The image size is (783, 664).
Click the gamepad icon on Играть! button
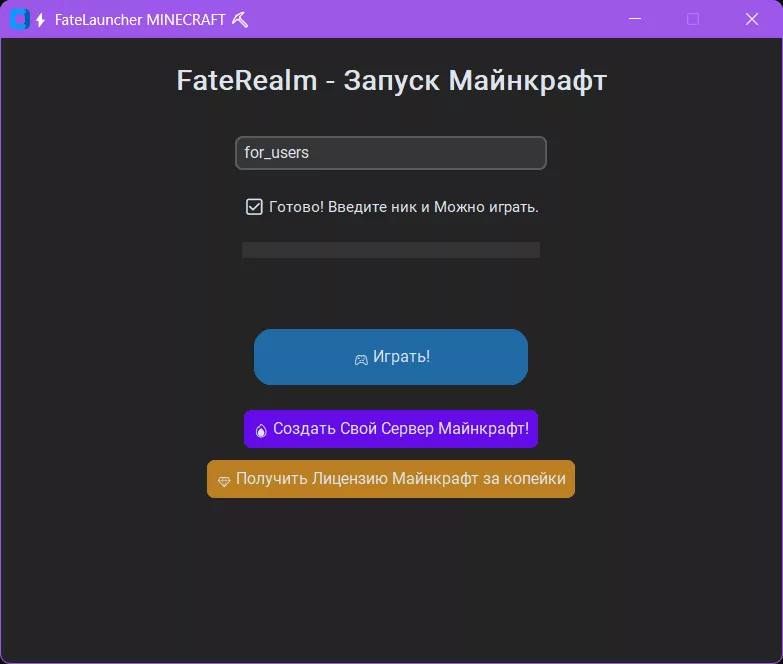[x=361, y=359]
